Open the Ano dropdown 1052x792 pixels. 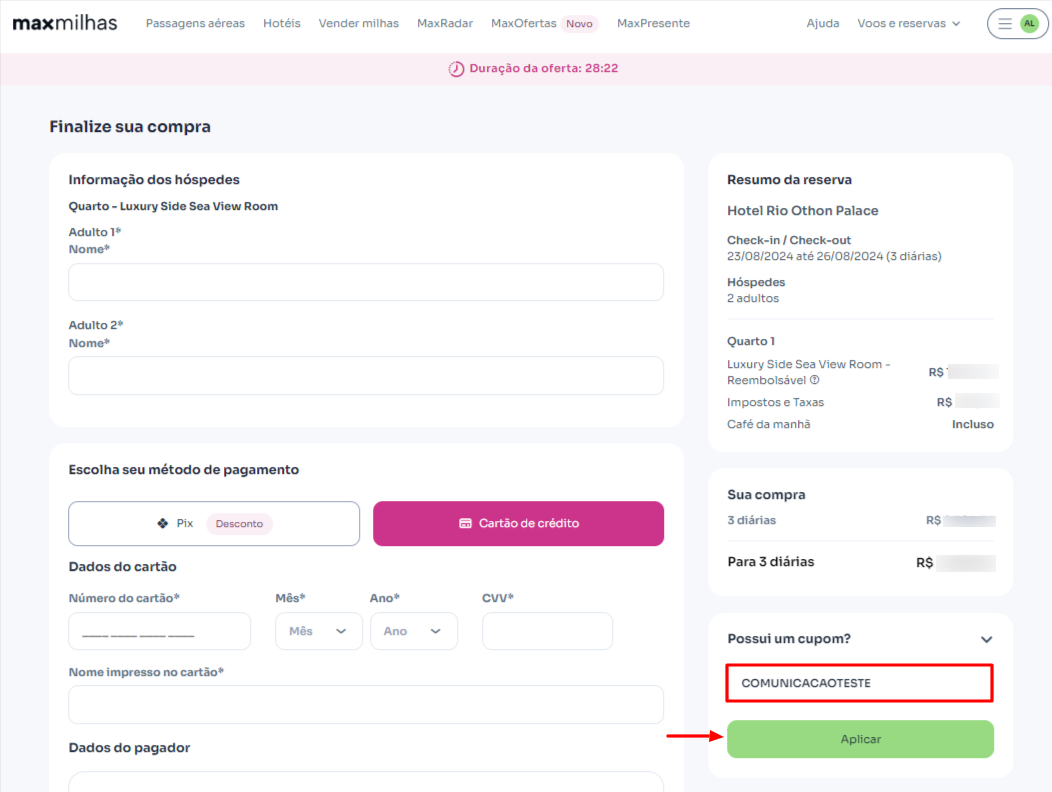click(413, 631)
